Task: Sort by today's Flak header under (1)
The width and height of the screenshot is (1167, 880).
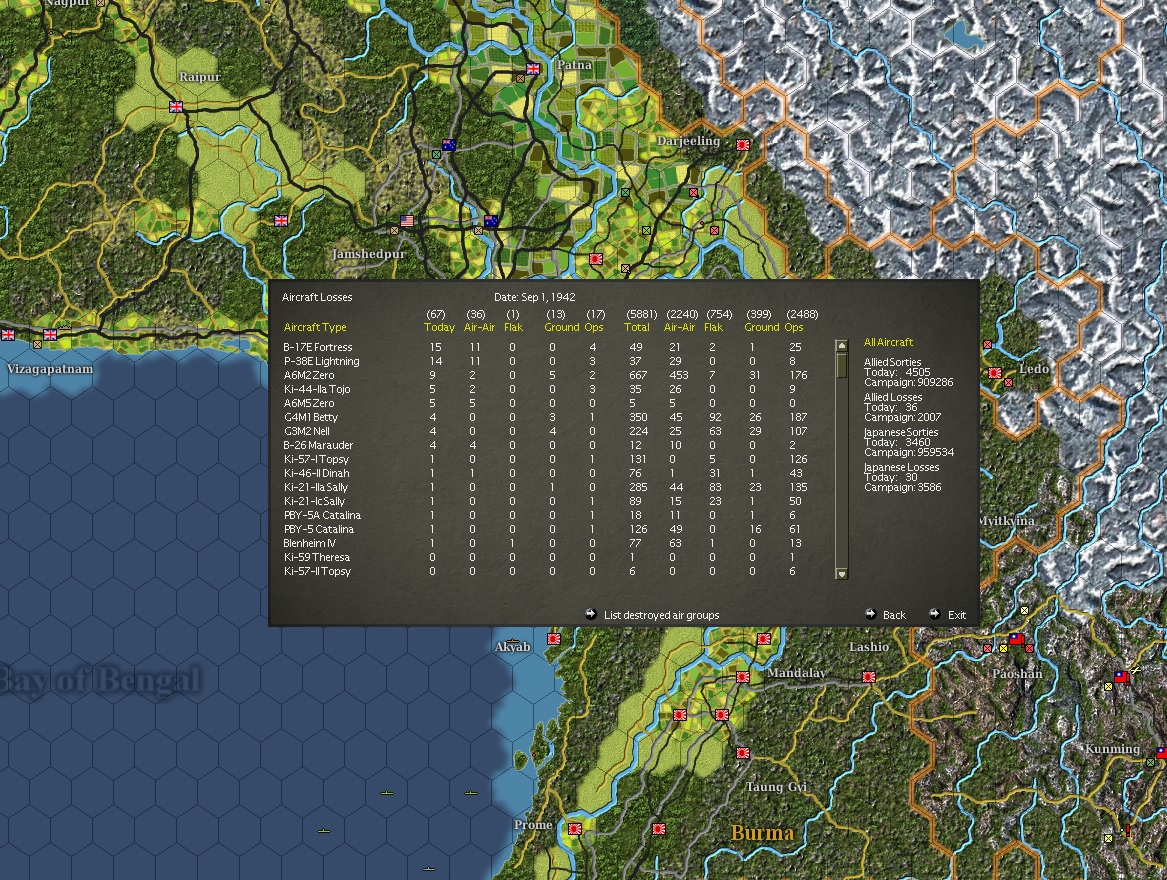Action: [x=514, y=327]
